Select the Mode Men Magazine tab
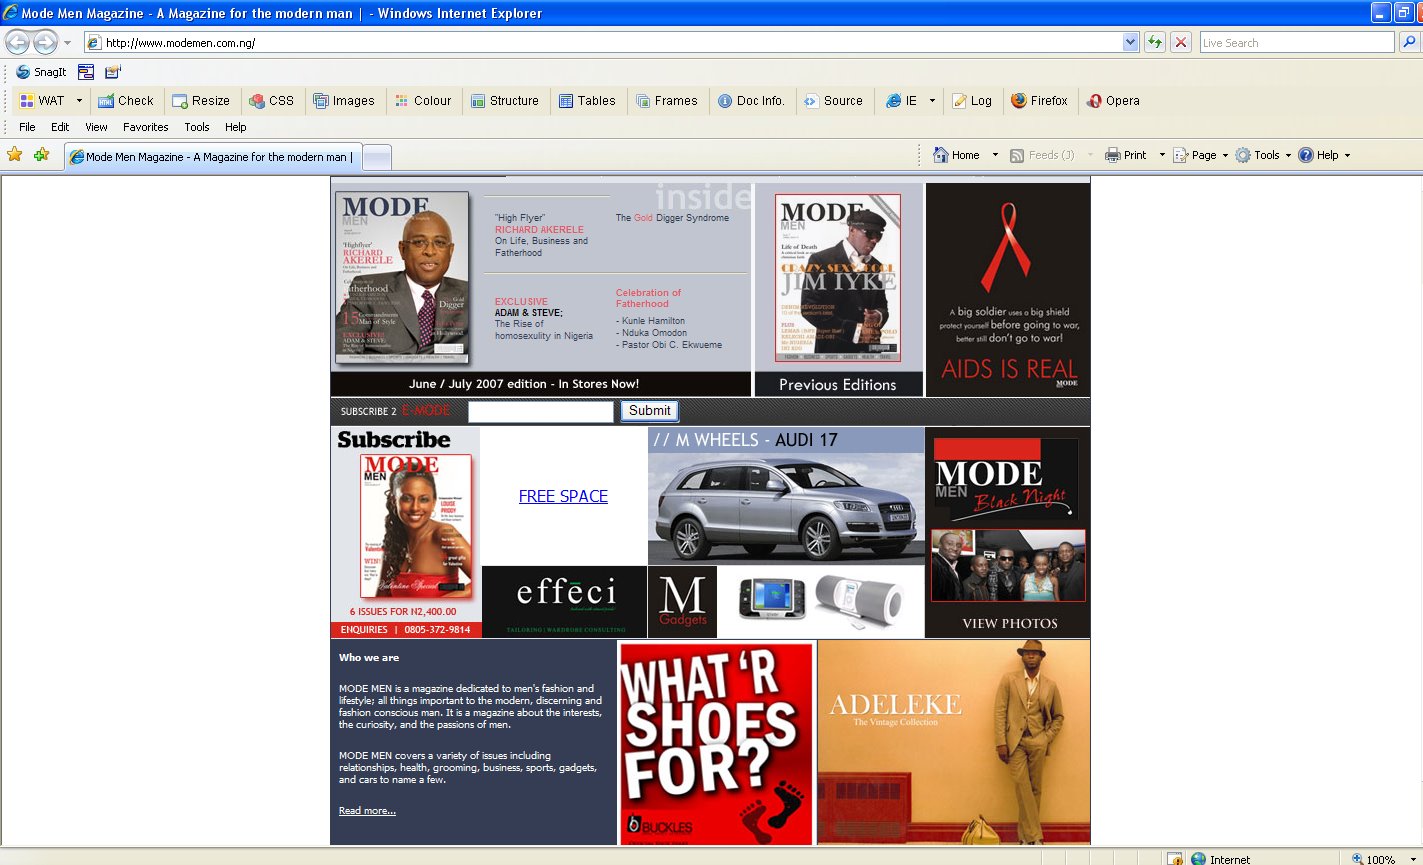The height and width of the screenshot is (865, 1423). point(212,157)
